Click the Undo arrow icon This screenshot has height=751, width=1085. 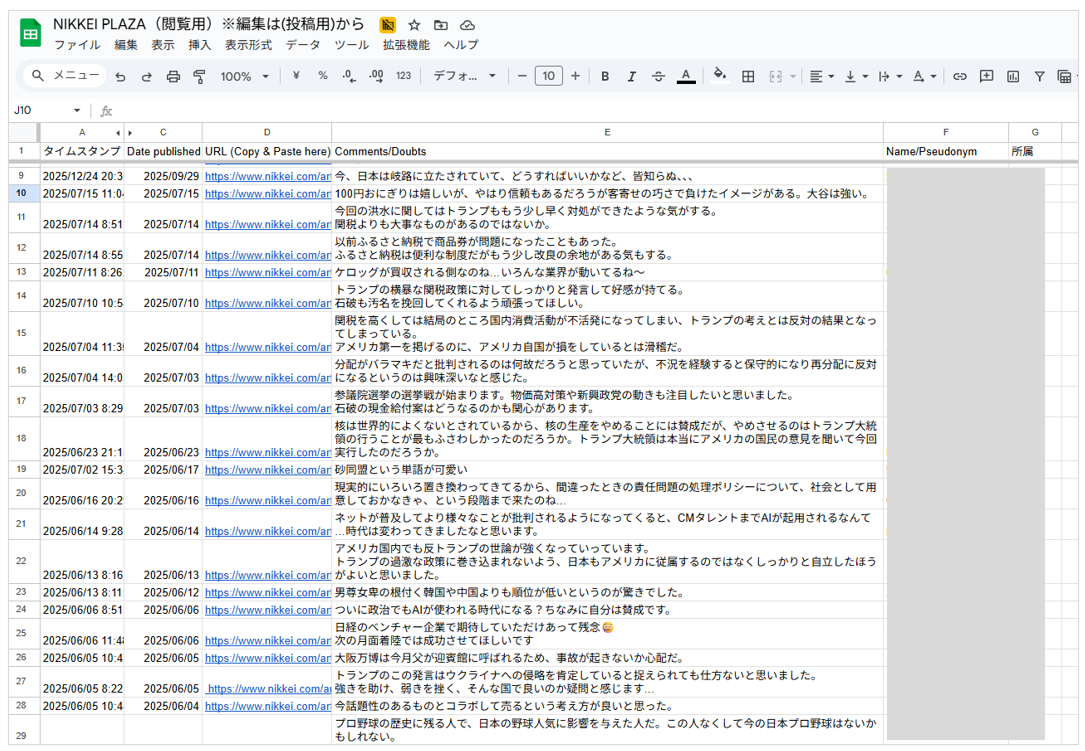120,76
